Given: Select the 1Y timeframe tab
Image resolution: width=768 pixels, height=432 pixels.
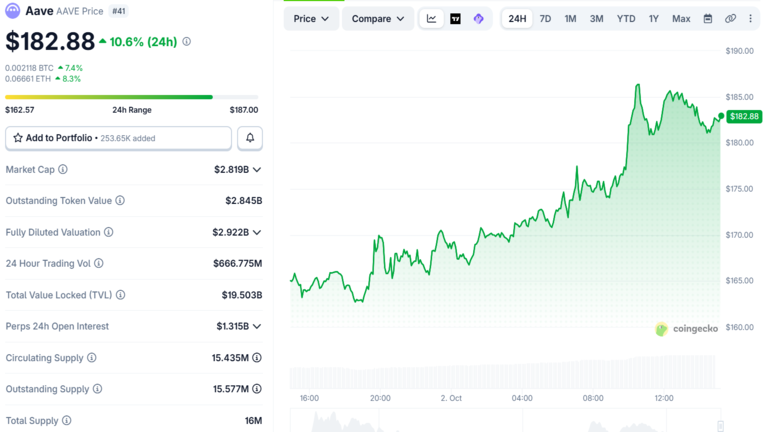Looking at the screenshot, I should click(653, 19).
